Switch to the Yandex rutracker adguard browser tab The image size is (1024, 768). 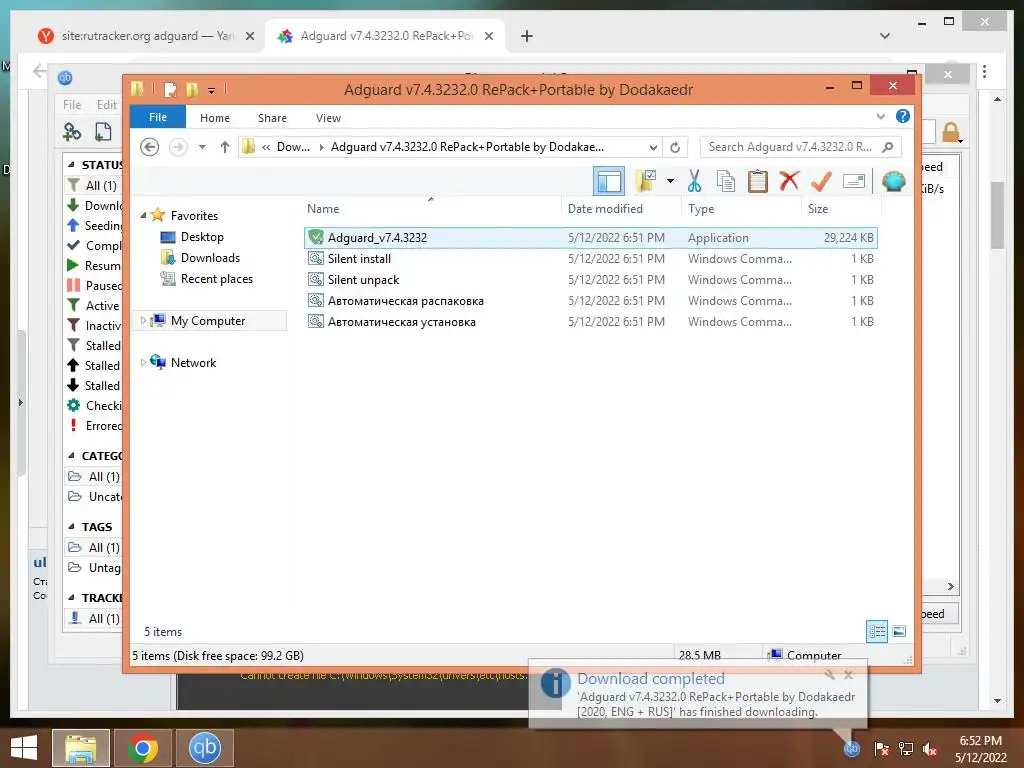pos(146,36)
